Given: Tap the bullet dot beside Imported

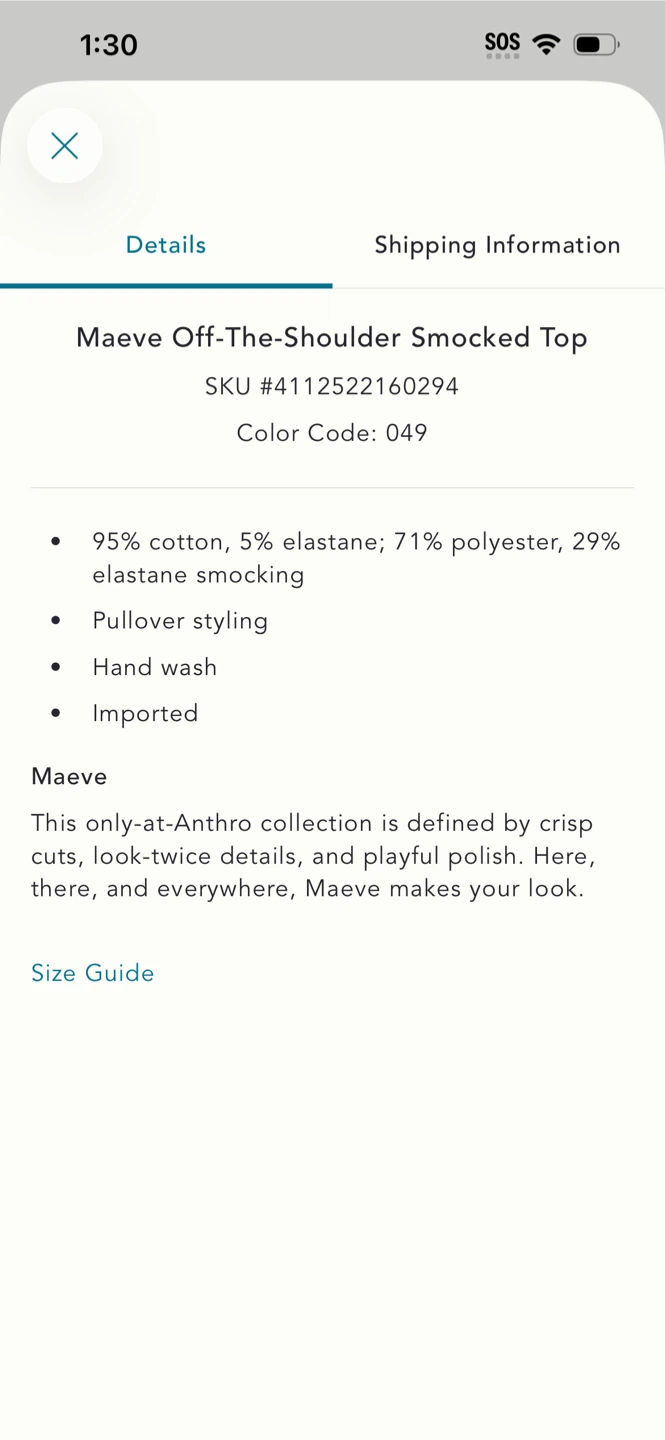Looking at the screenshot, I should coord(56,713).
